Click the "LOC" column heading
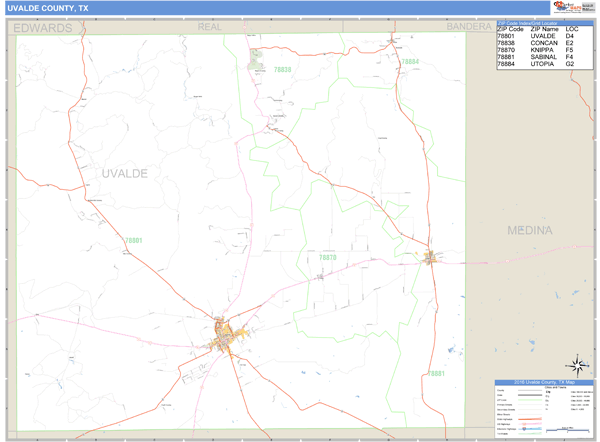Viewport: 600px width, 442px height. click(572, 29)
